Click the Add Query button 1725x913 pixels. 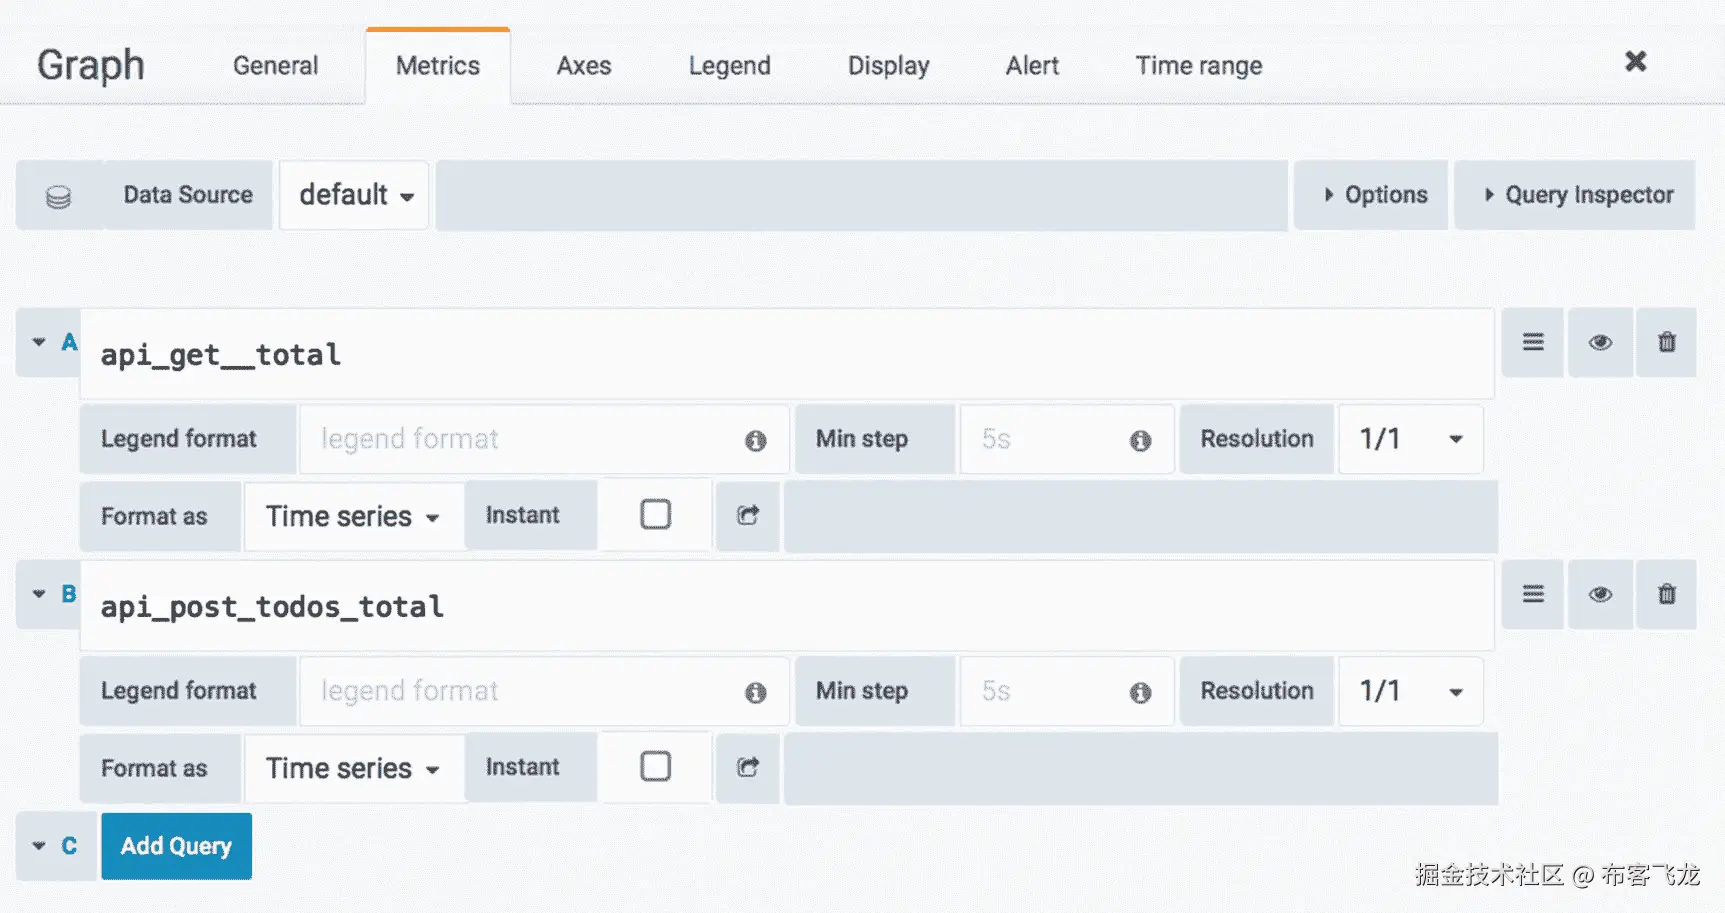click(x=176, y=846)
